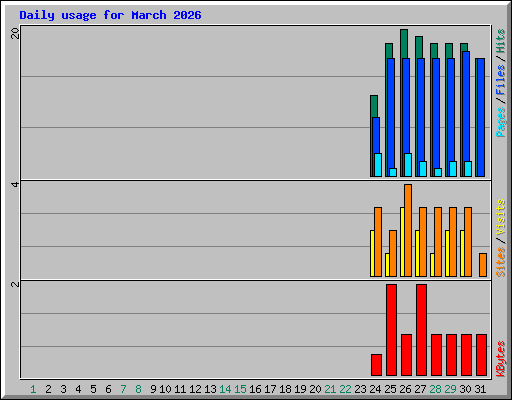This screenshot has width=512, height=400.
Task: Select the blue Files bar for day 30
Action: (466, 106)
